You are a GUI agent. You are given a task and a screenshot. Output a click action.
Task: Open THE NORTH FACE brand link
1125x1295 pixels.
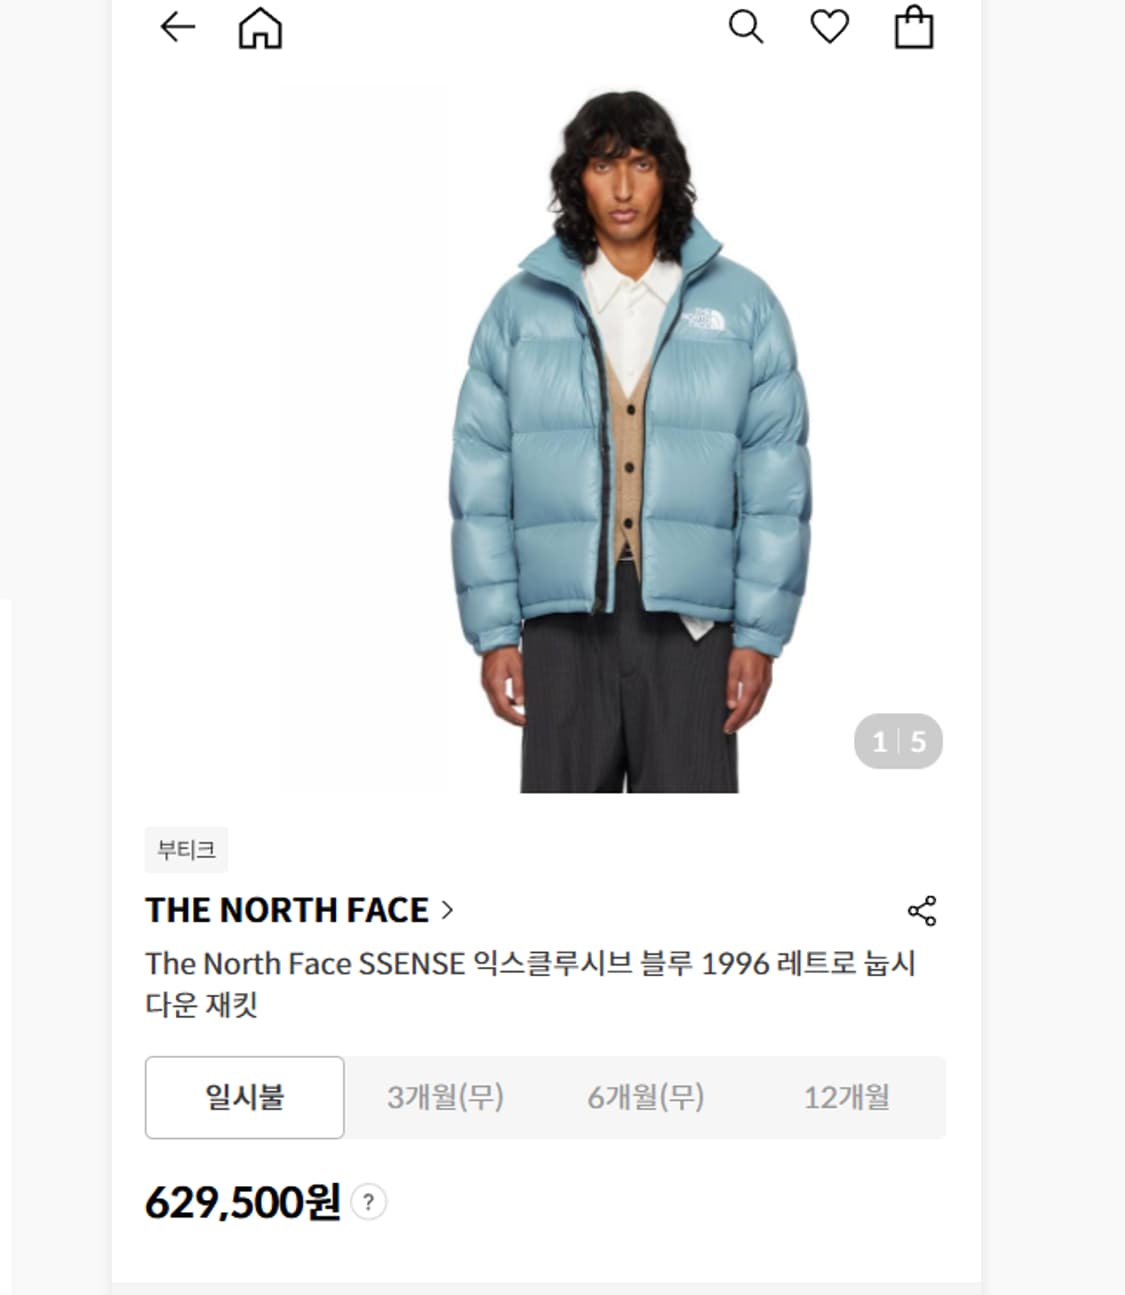point(287,910)
